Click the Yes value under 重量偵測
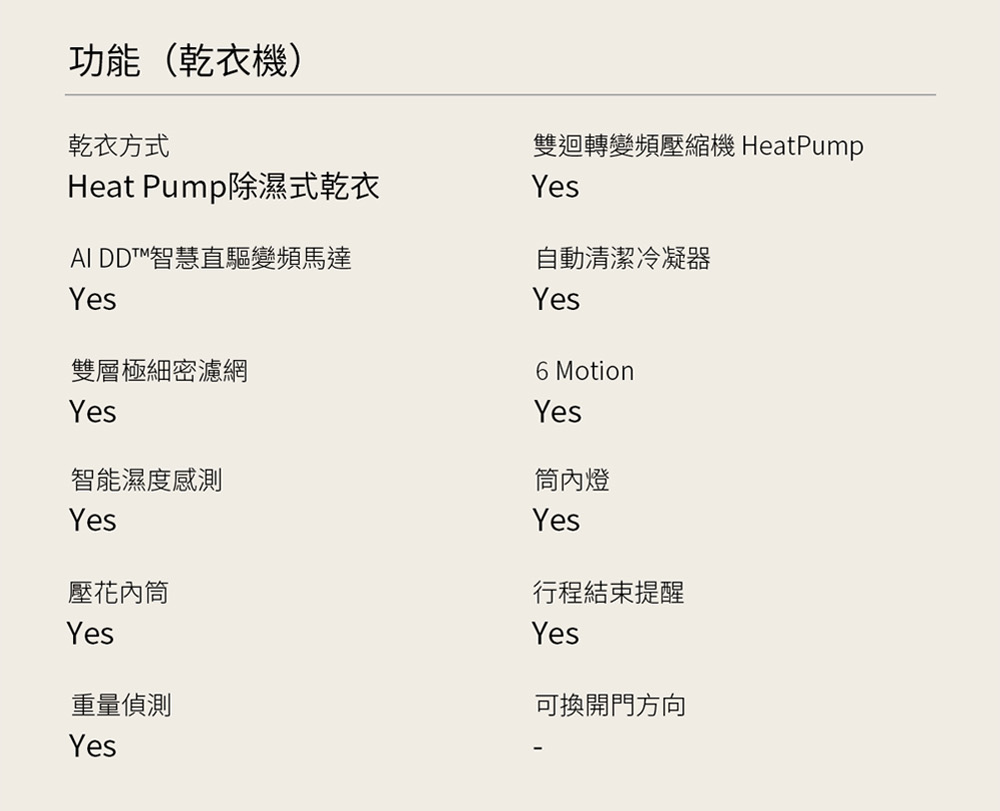The width and height of the screenshot is (1000, 811). point(92,746)
